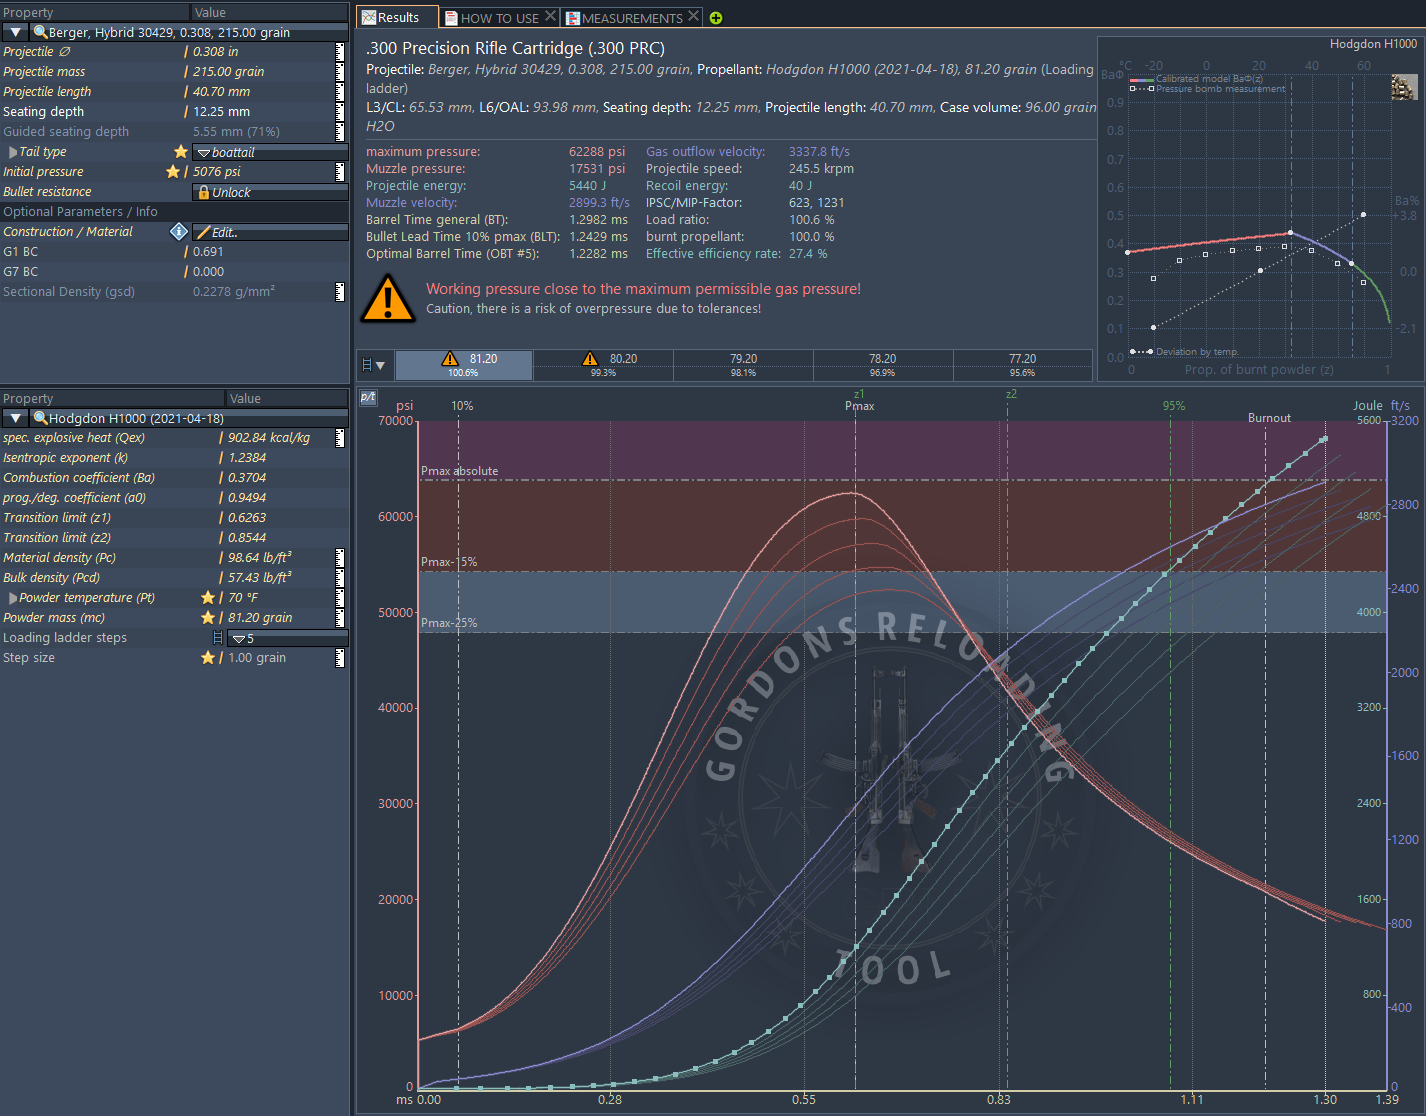The height and width of the screenshot is (1116, 1426).
Task: Open the MEASUREMENTS tab
Action: (x=631, y=18)
